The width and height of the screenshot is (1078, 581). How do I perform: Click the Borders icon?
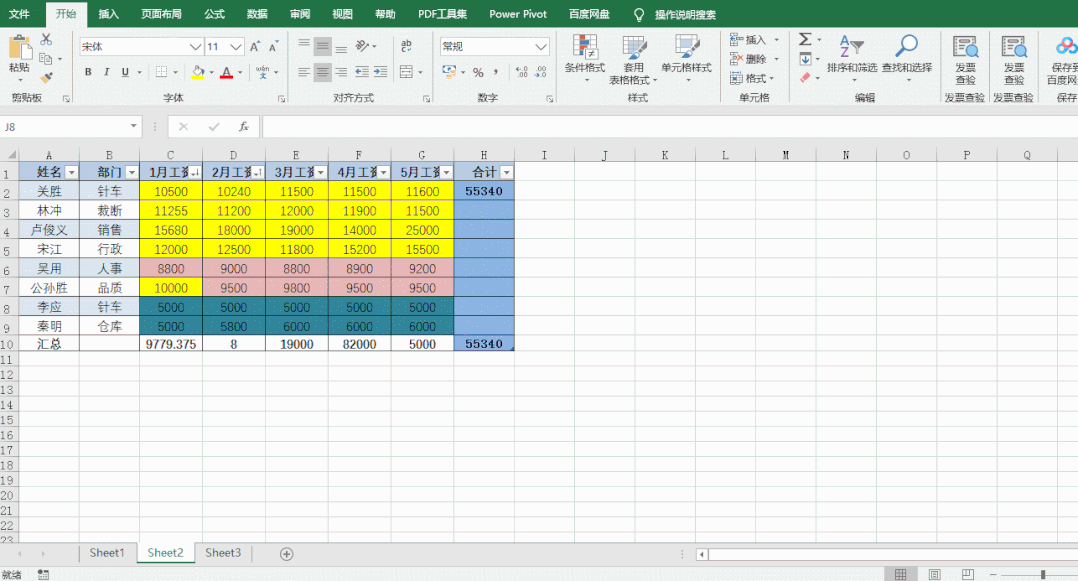point(162,72)
